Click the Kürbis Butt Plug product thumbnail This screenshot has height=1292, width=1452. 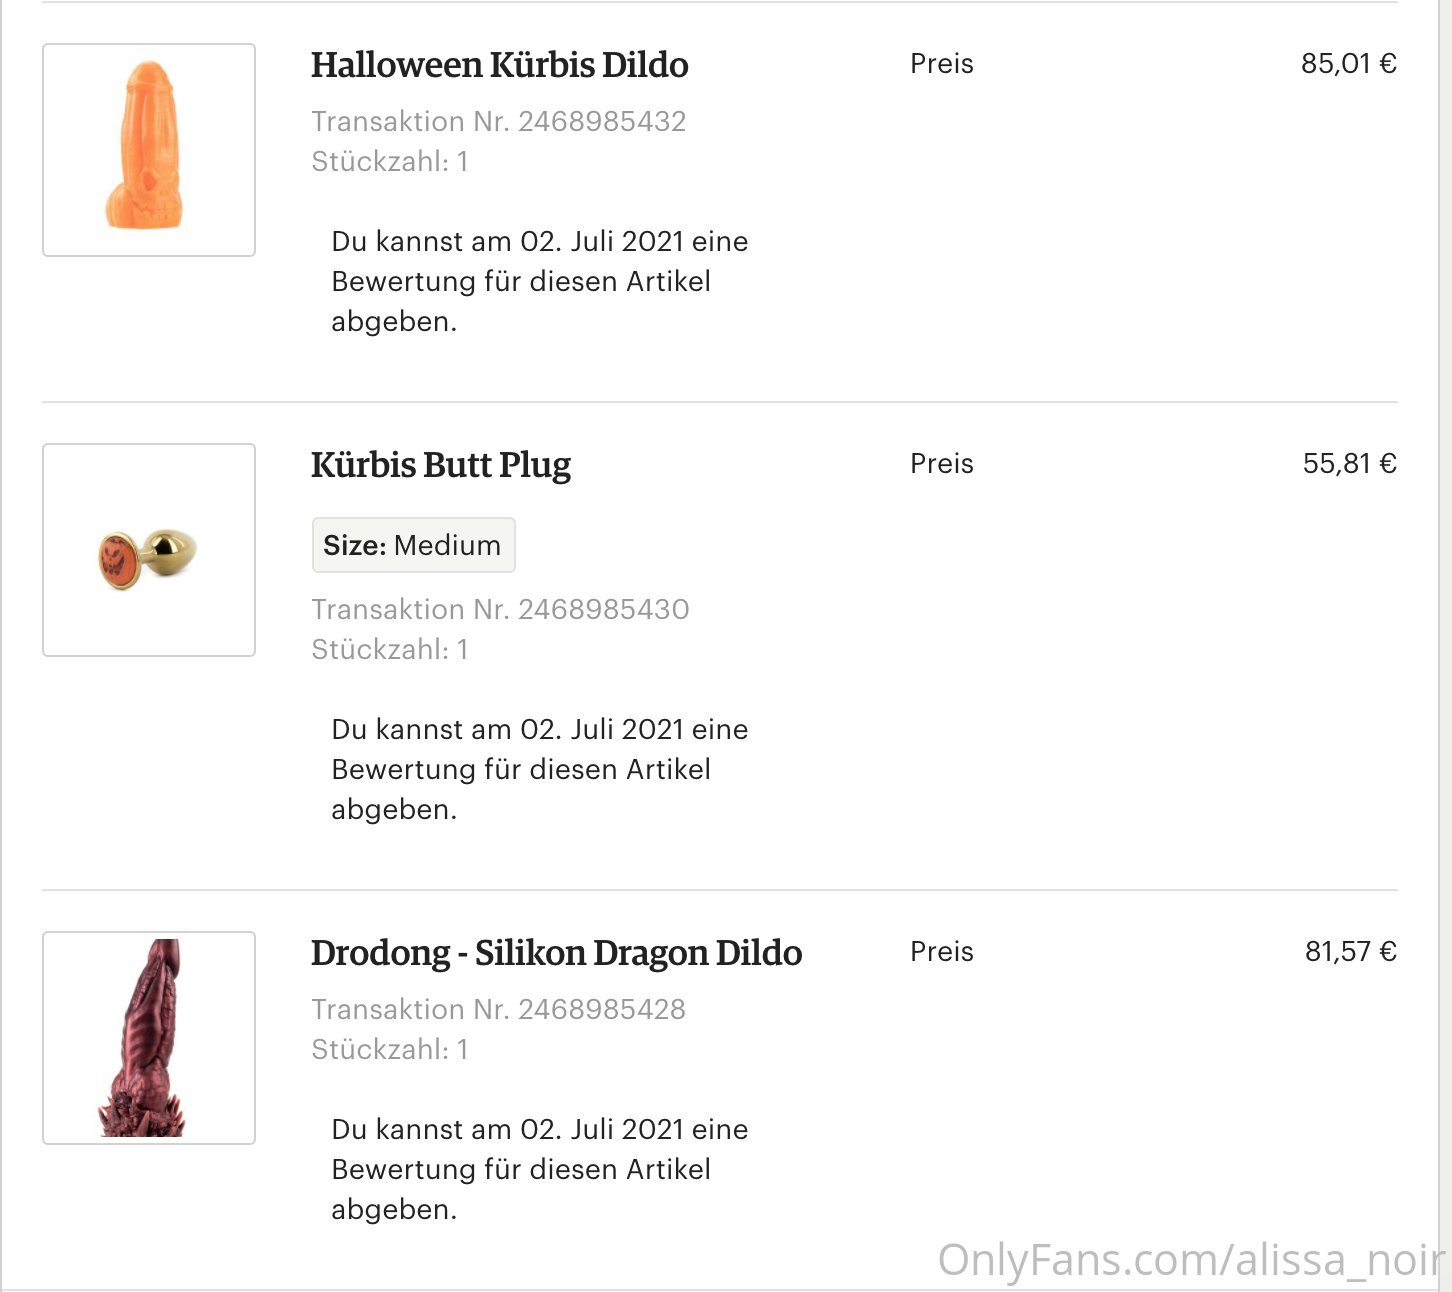[149, 550]
